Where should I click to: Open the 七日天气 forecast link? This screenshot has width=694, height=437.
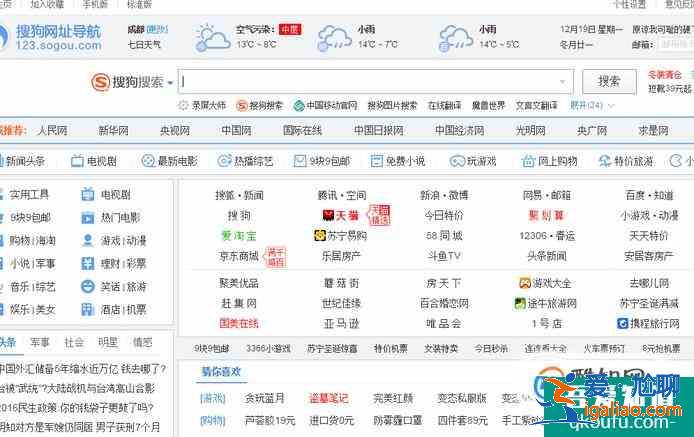point(144,45)
